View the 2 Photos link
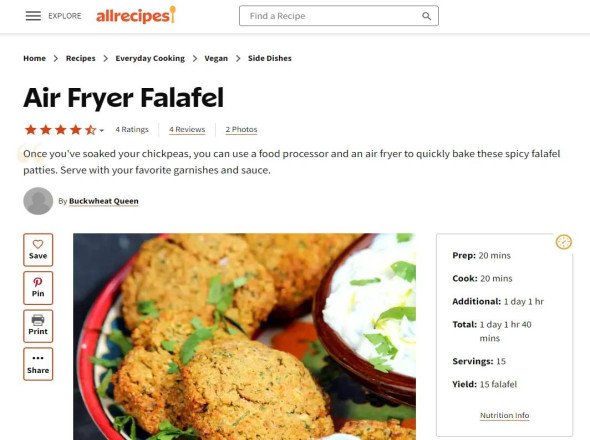This screenshot has height=440, width=590. coord(242,129)
